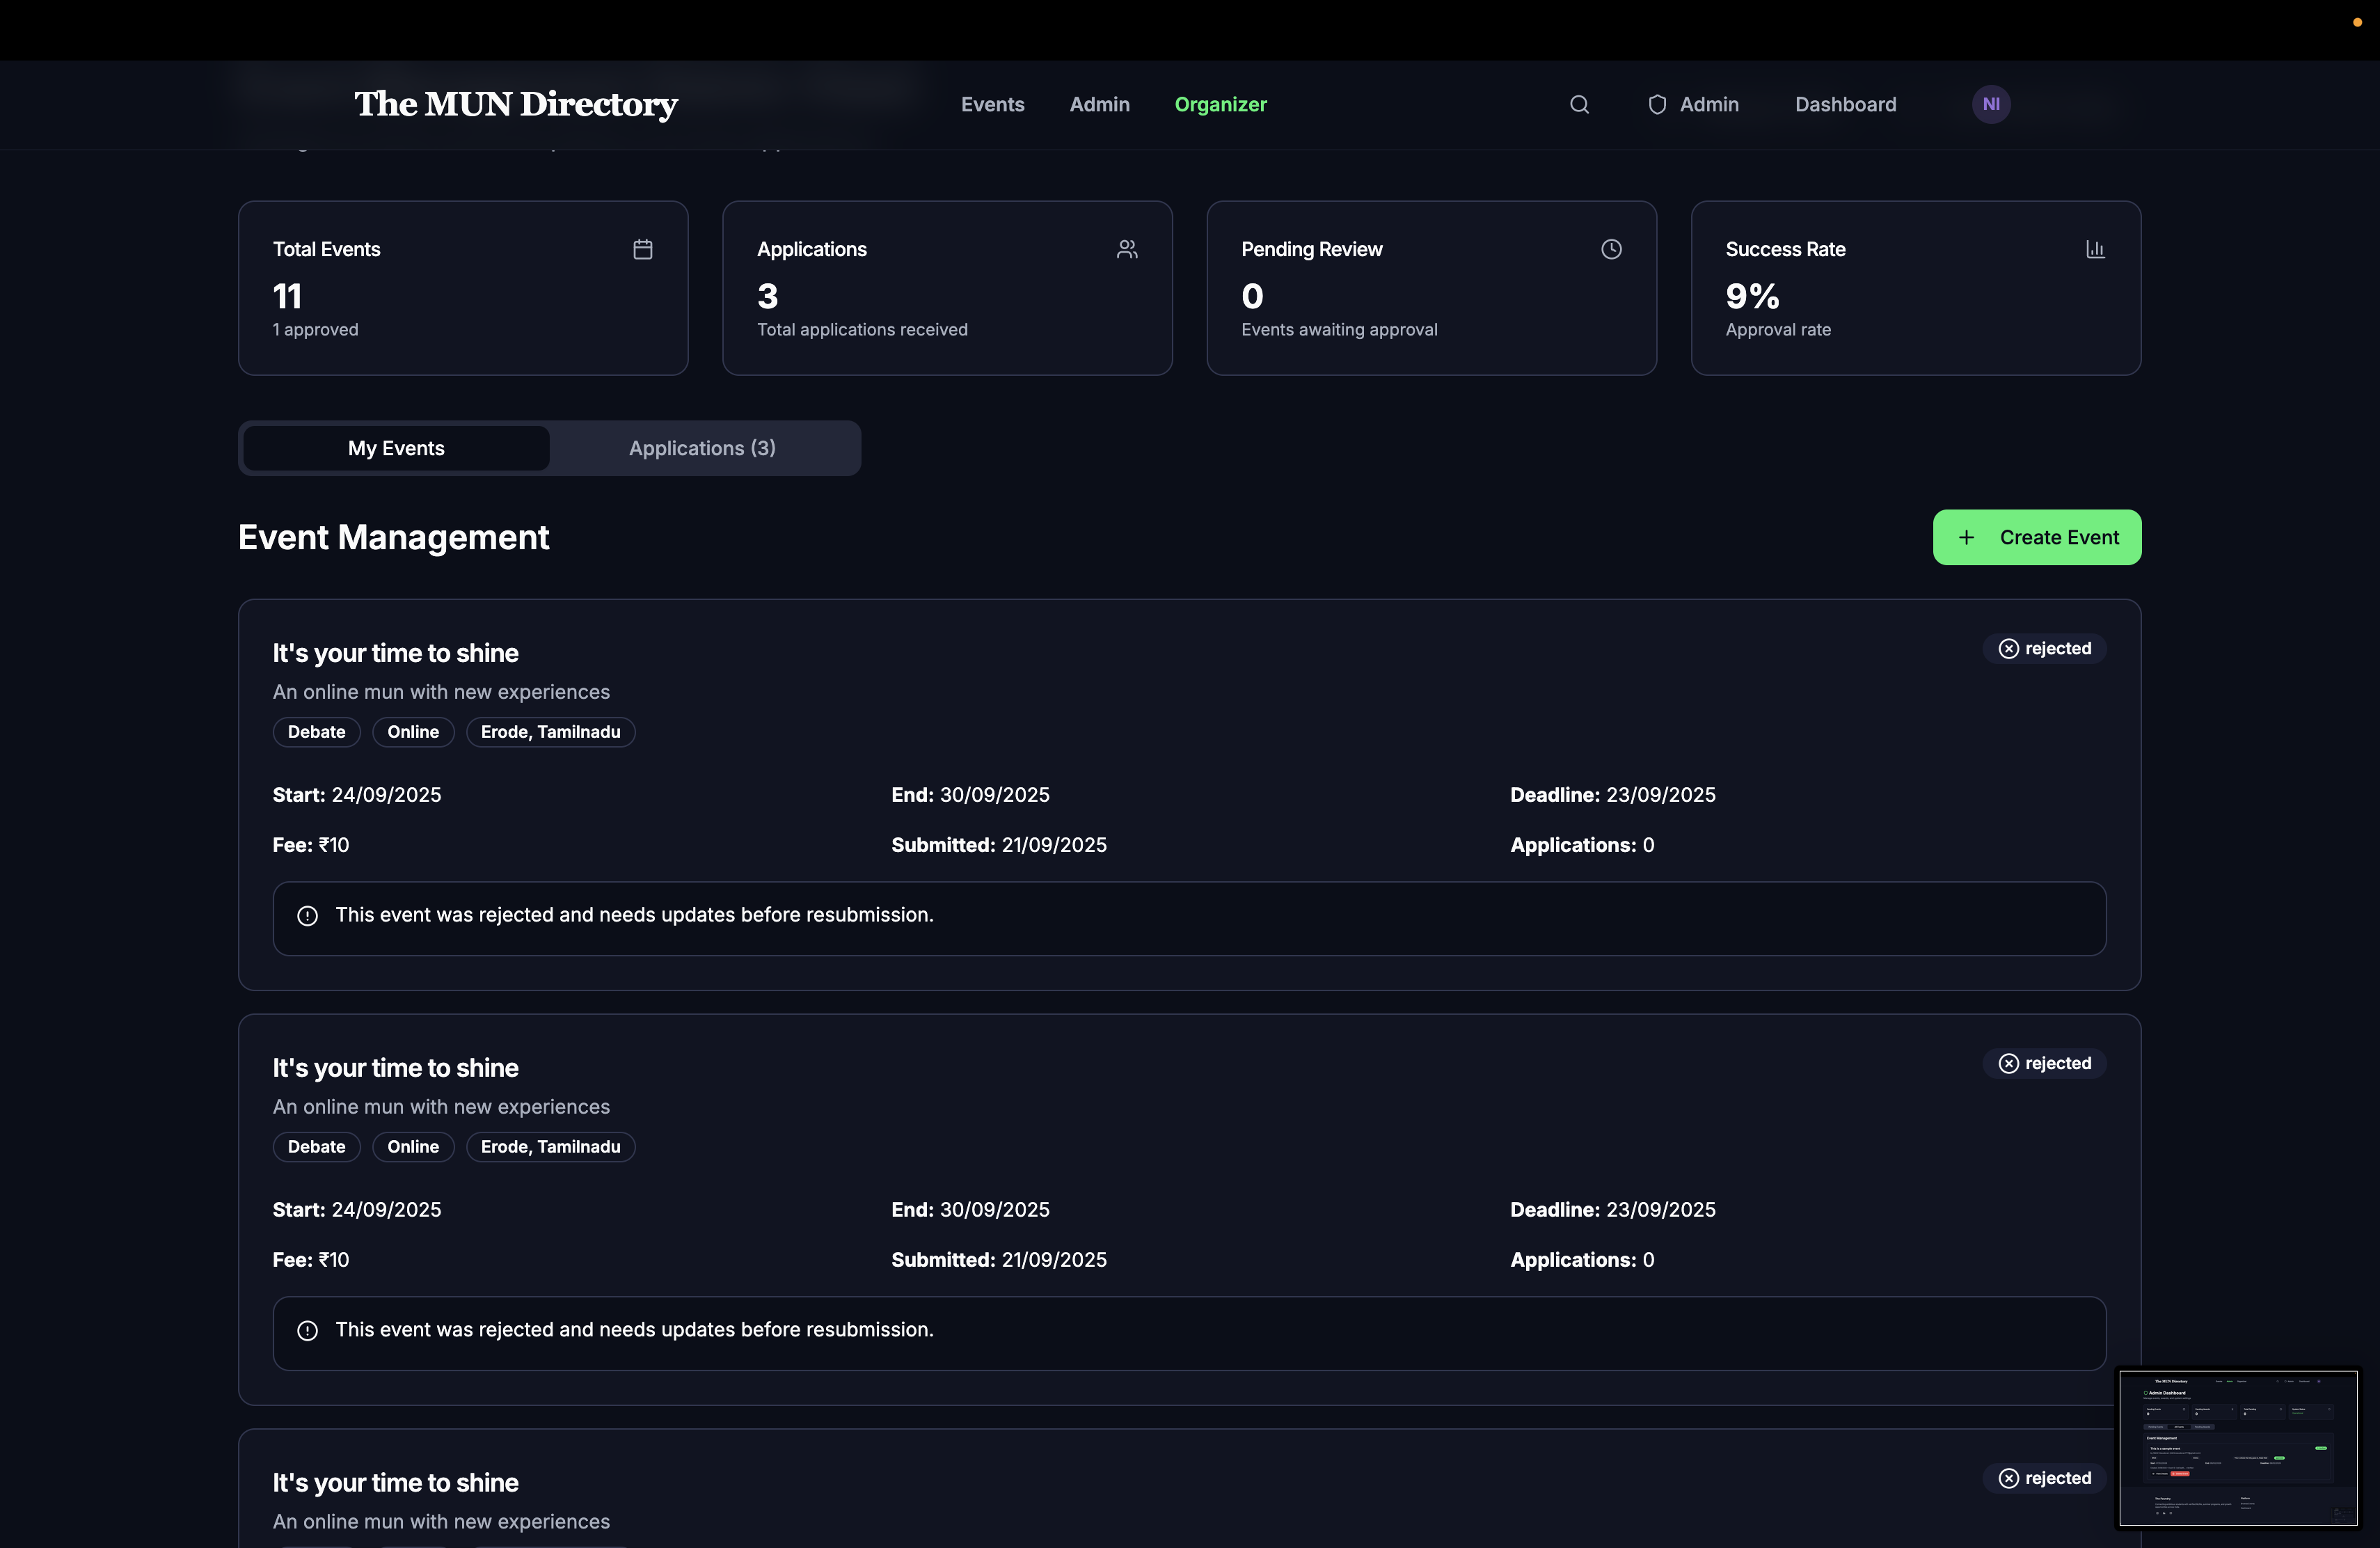Click The MUN Directory logo title

coord(516,104)
